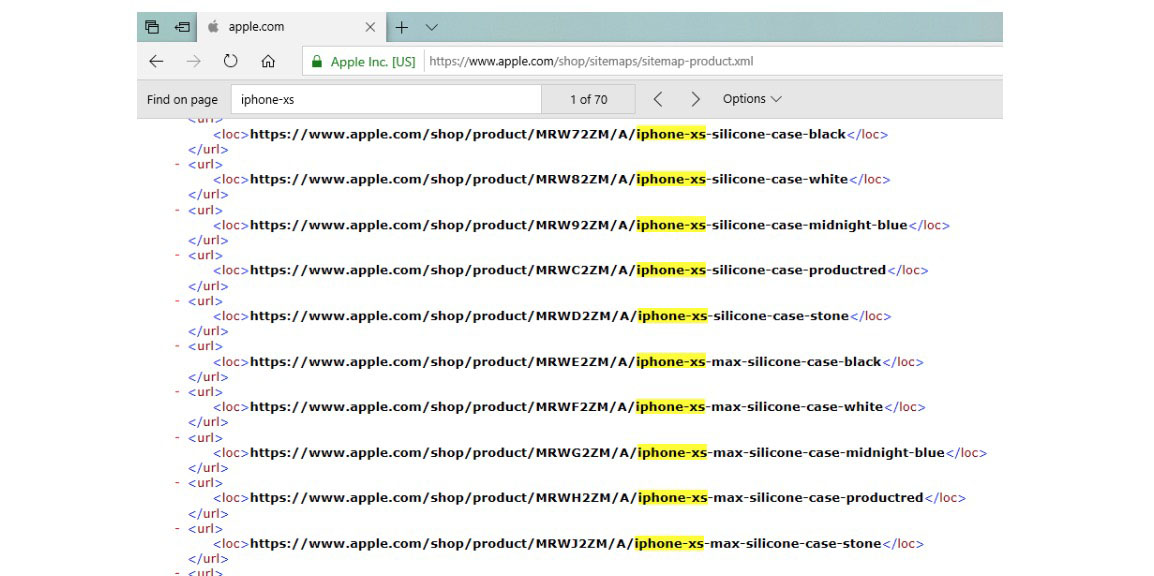Image resolution: width=1154 pixels, height=576 pixels.
Task: Click the MRWE2ZM max-silicone-case-black URL
Action: pyautogui.click(x=566, y=362)
